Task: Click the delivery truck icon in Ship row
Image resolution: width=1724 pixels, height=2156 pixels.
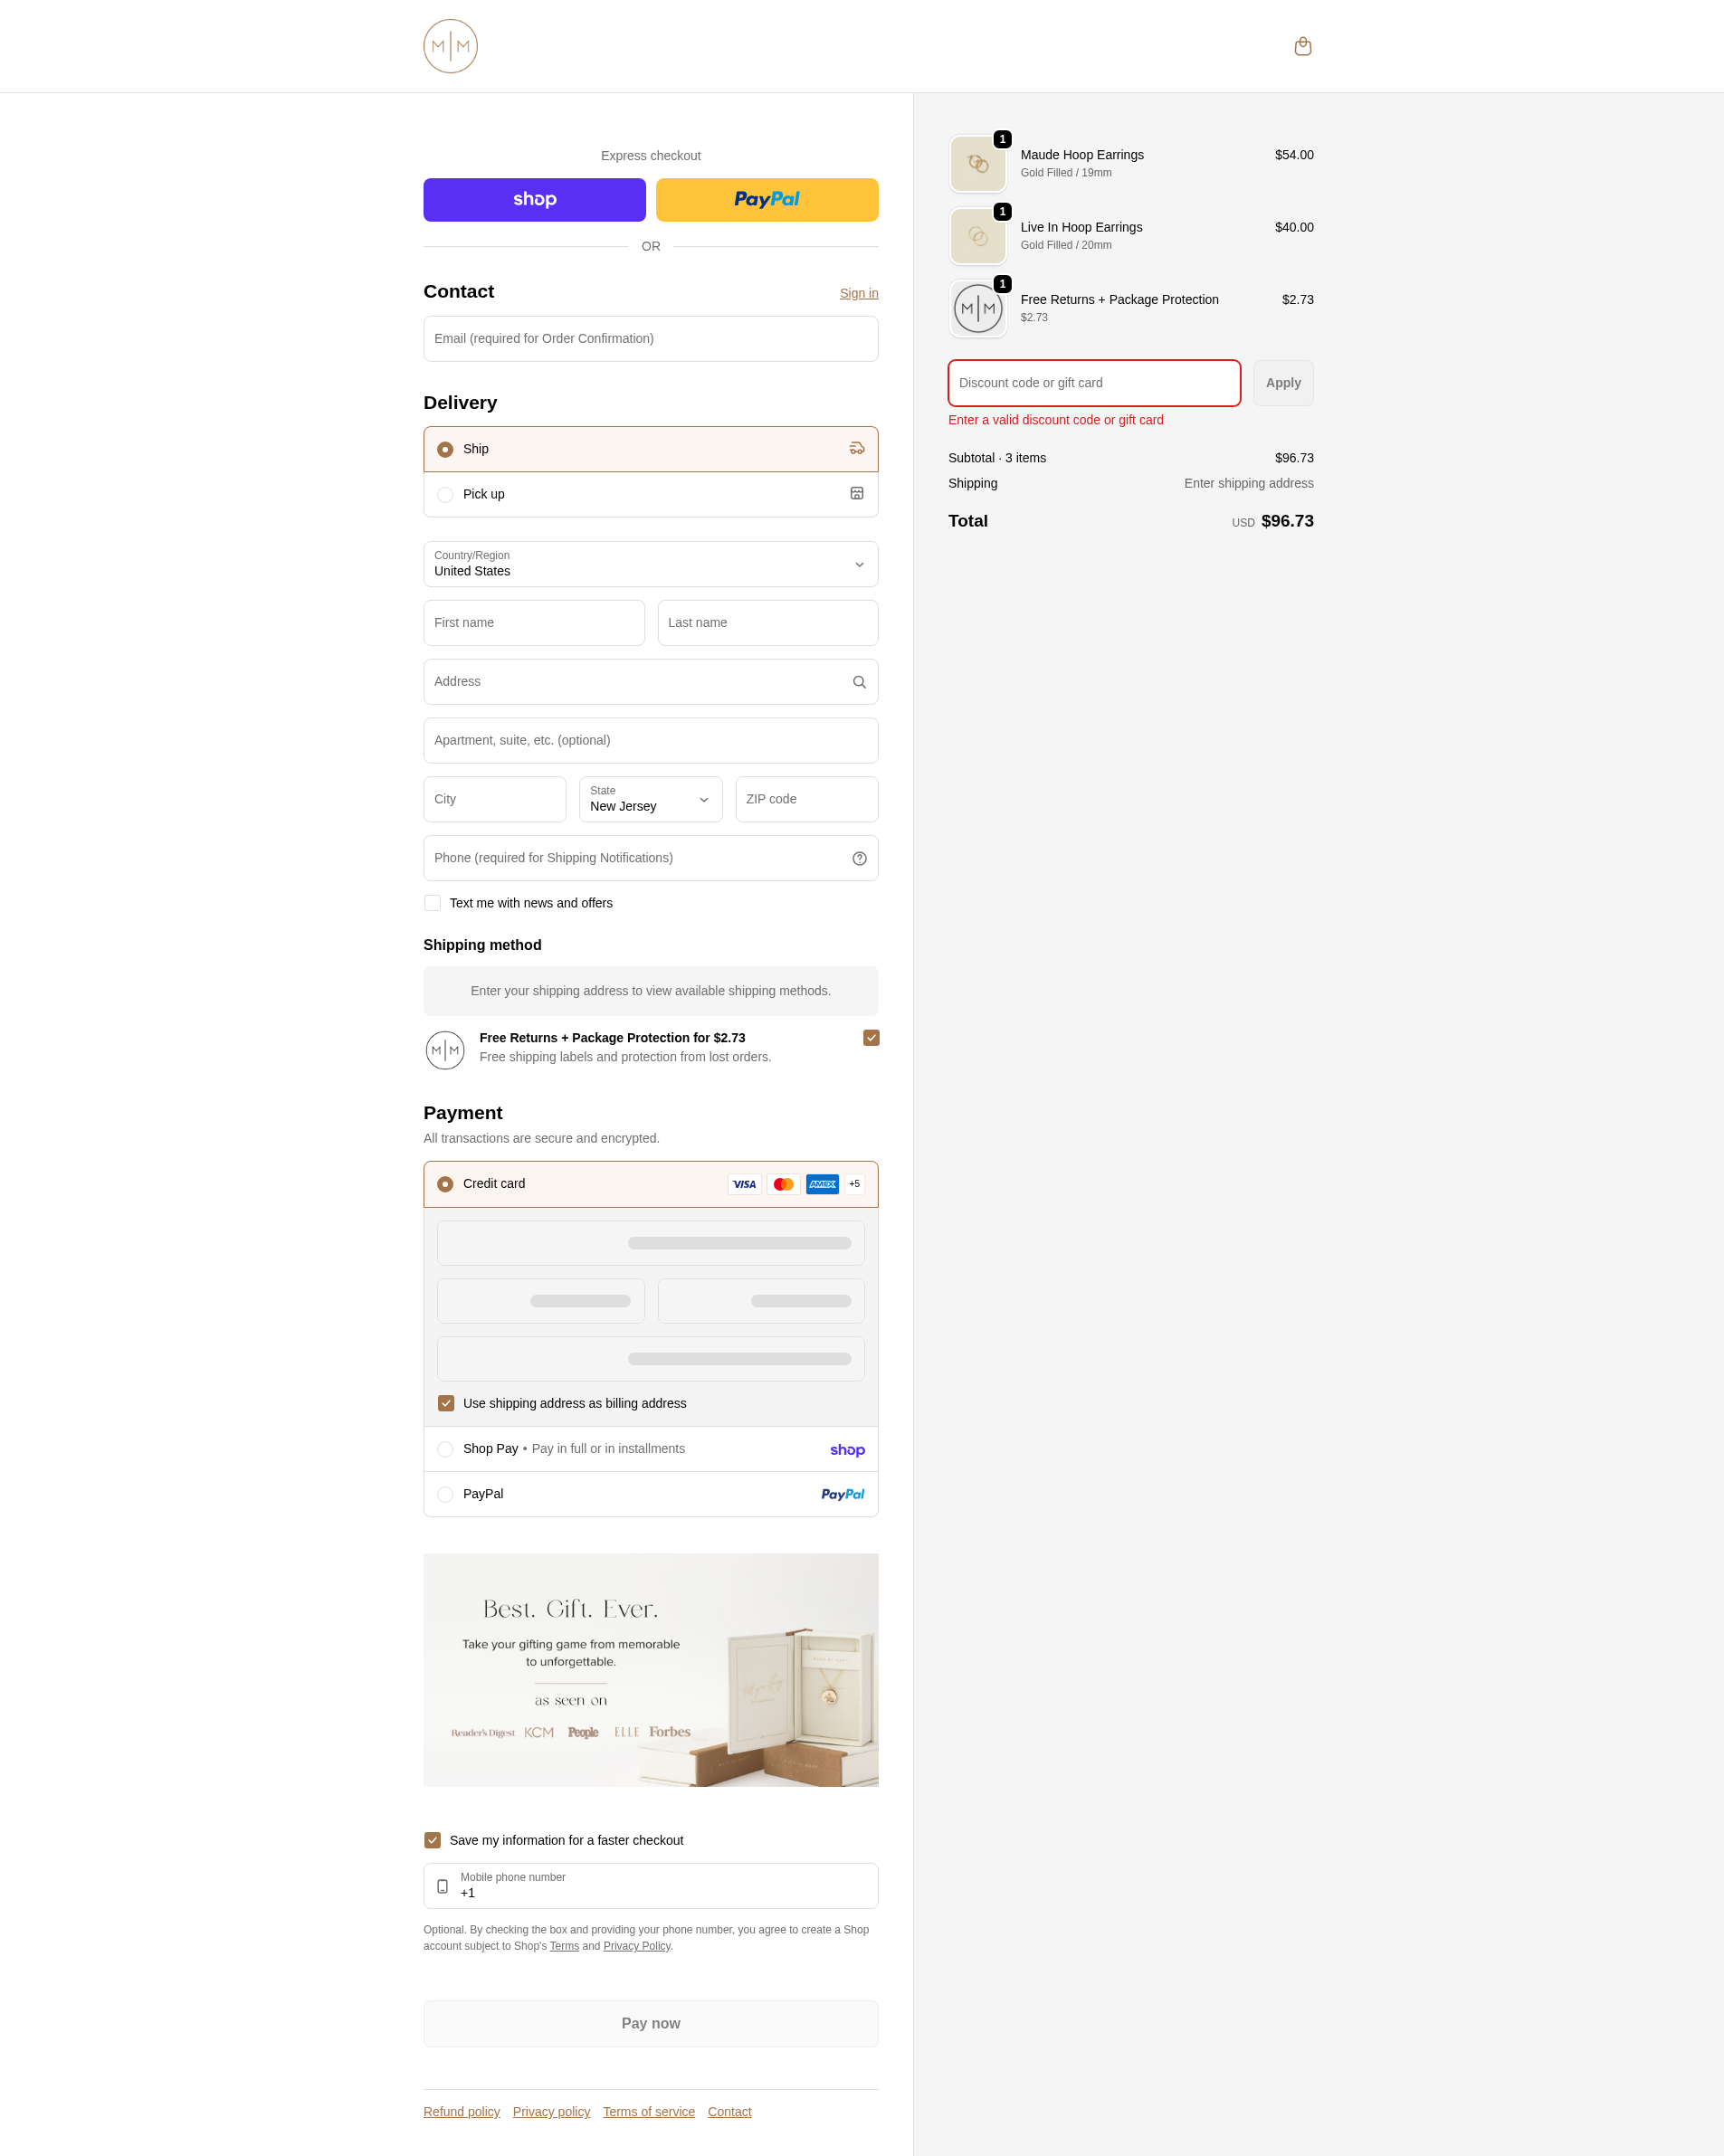Action: coord(857,449)
